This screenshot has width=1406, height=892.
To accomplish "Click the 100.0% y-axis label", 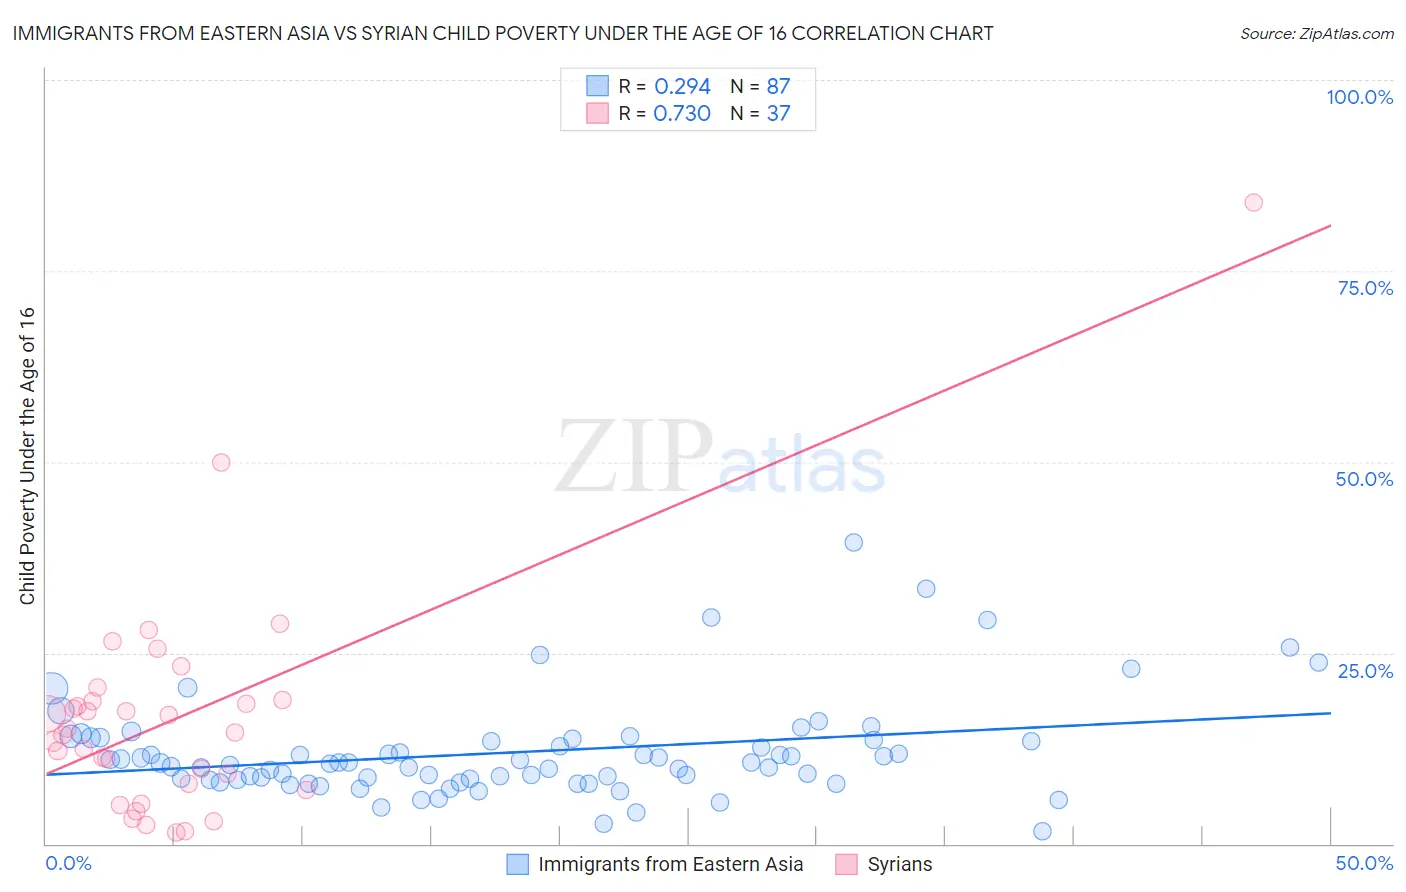I will pyautogui.click(x=1359, y=97).
